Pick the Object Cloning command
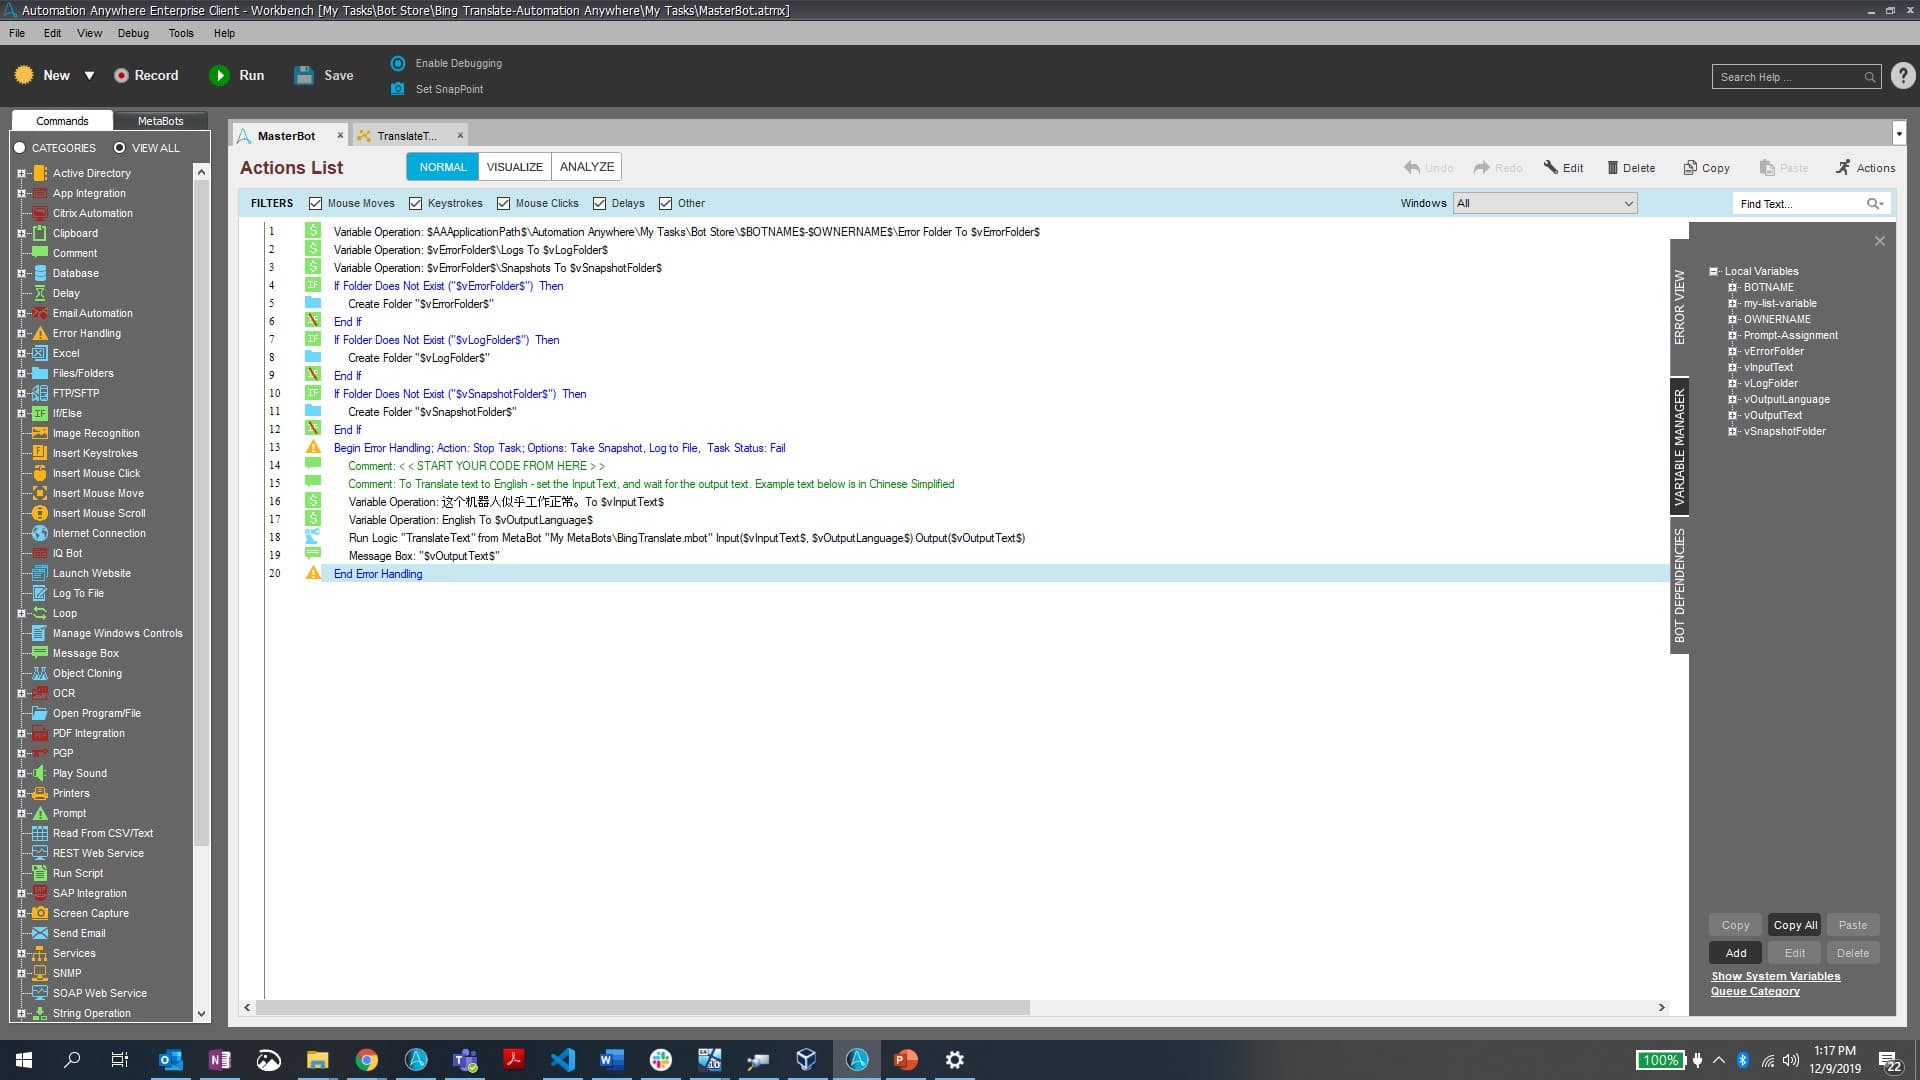The image size is (1920, 1080). point(87,673)
